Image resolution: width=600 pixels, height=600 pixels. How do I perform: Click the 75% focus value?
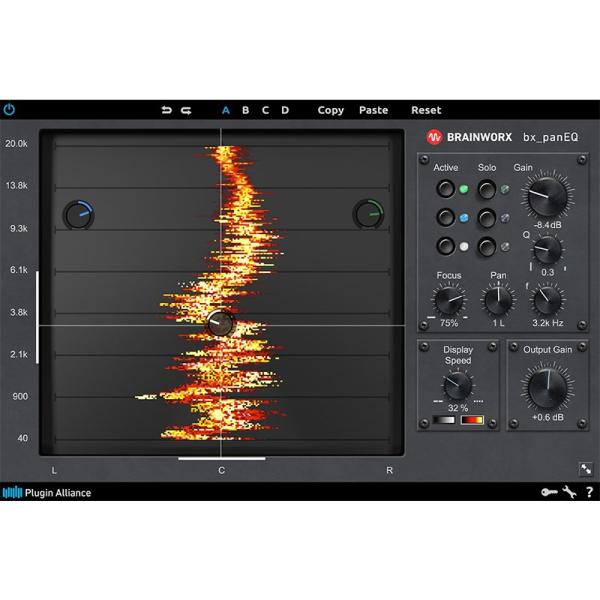point(449,323)
